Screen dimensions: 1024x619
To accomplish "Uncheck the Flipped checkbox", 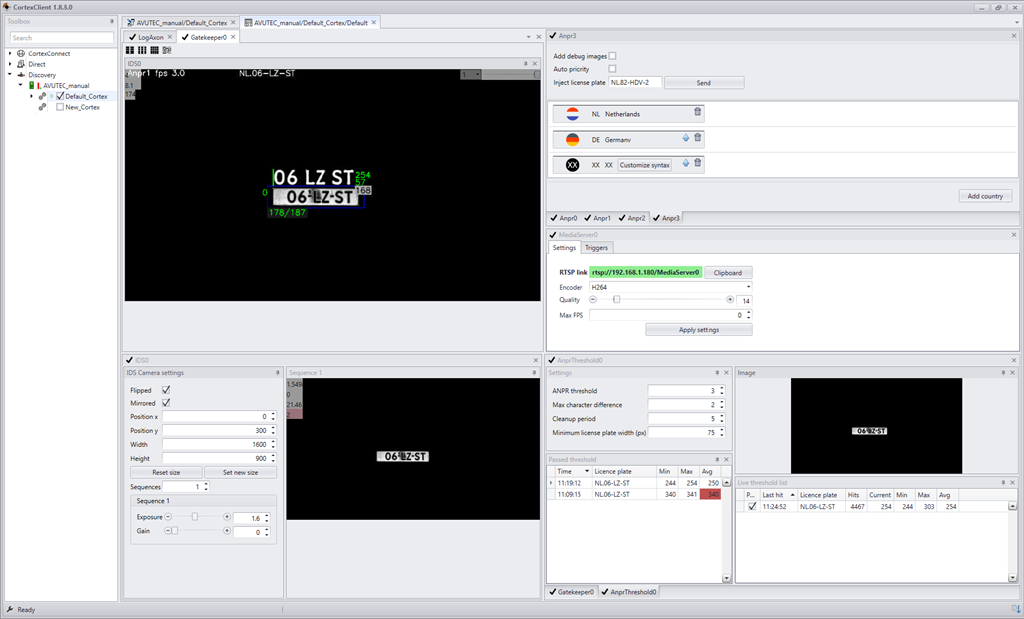I will click(x=166, y=390).
